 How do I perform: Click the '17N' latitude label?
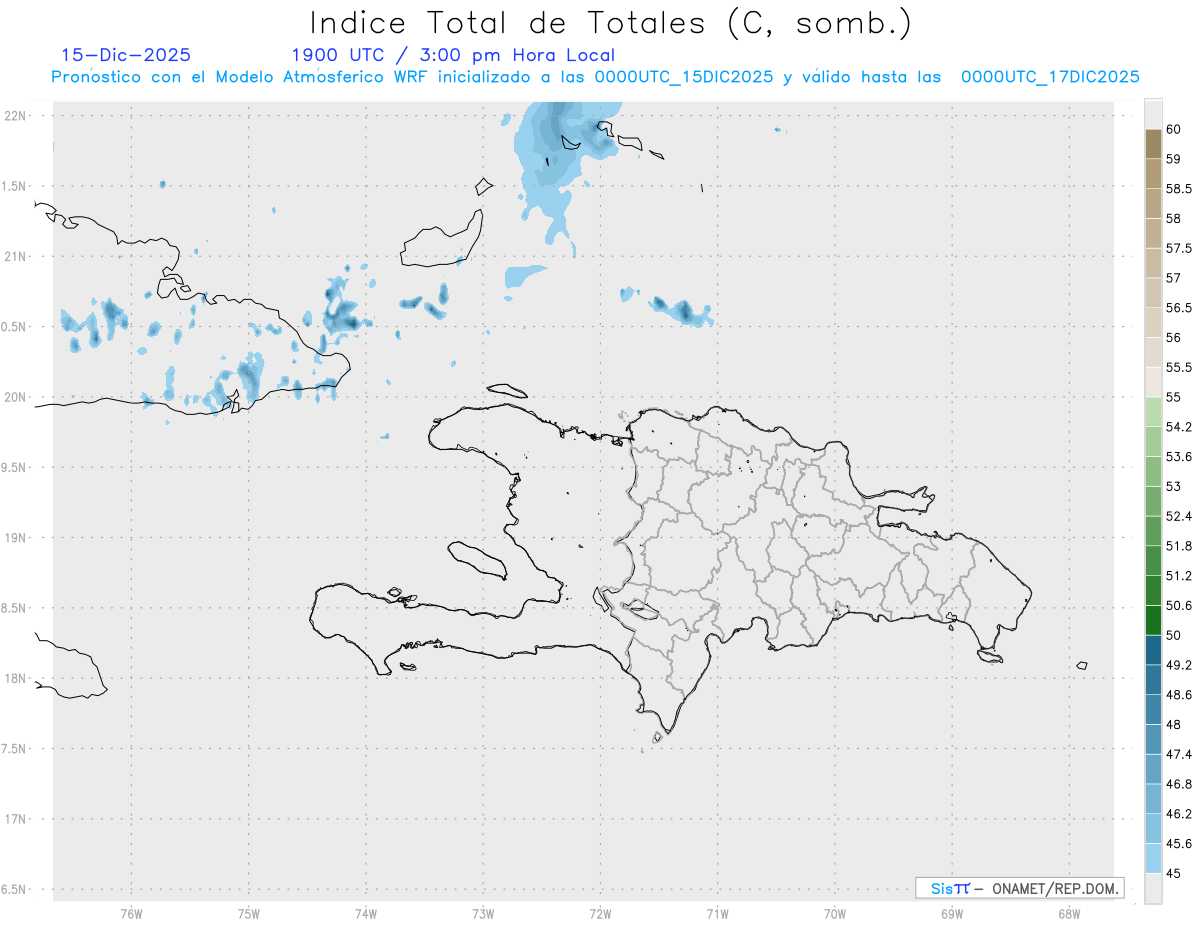point(15,819)
